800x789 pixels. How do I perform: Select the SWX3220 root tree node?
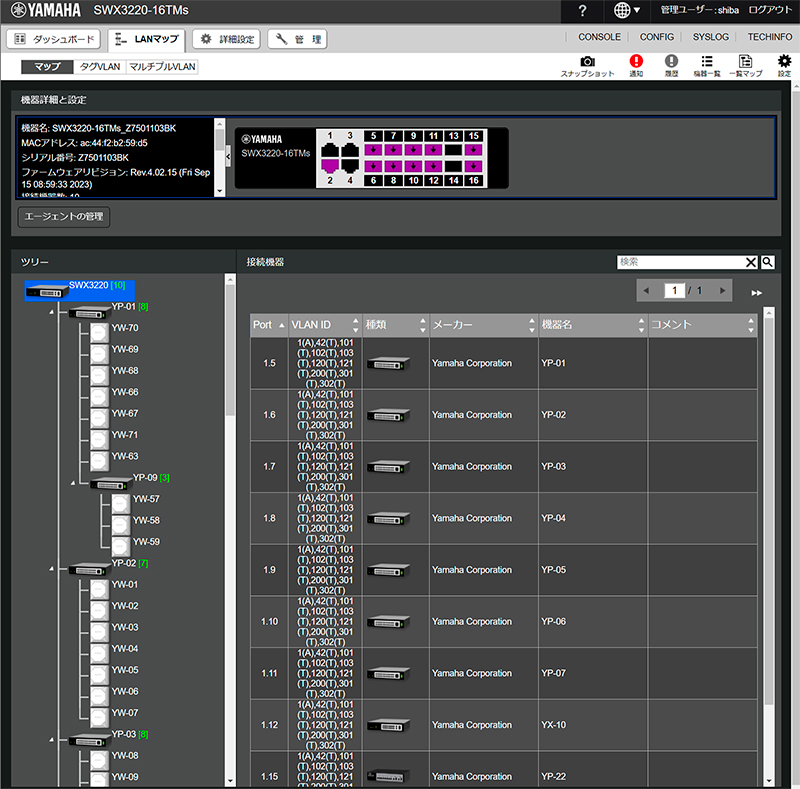pyautogui.click(x=80, y=290)
